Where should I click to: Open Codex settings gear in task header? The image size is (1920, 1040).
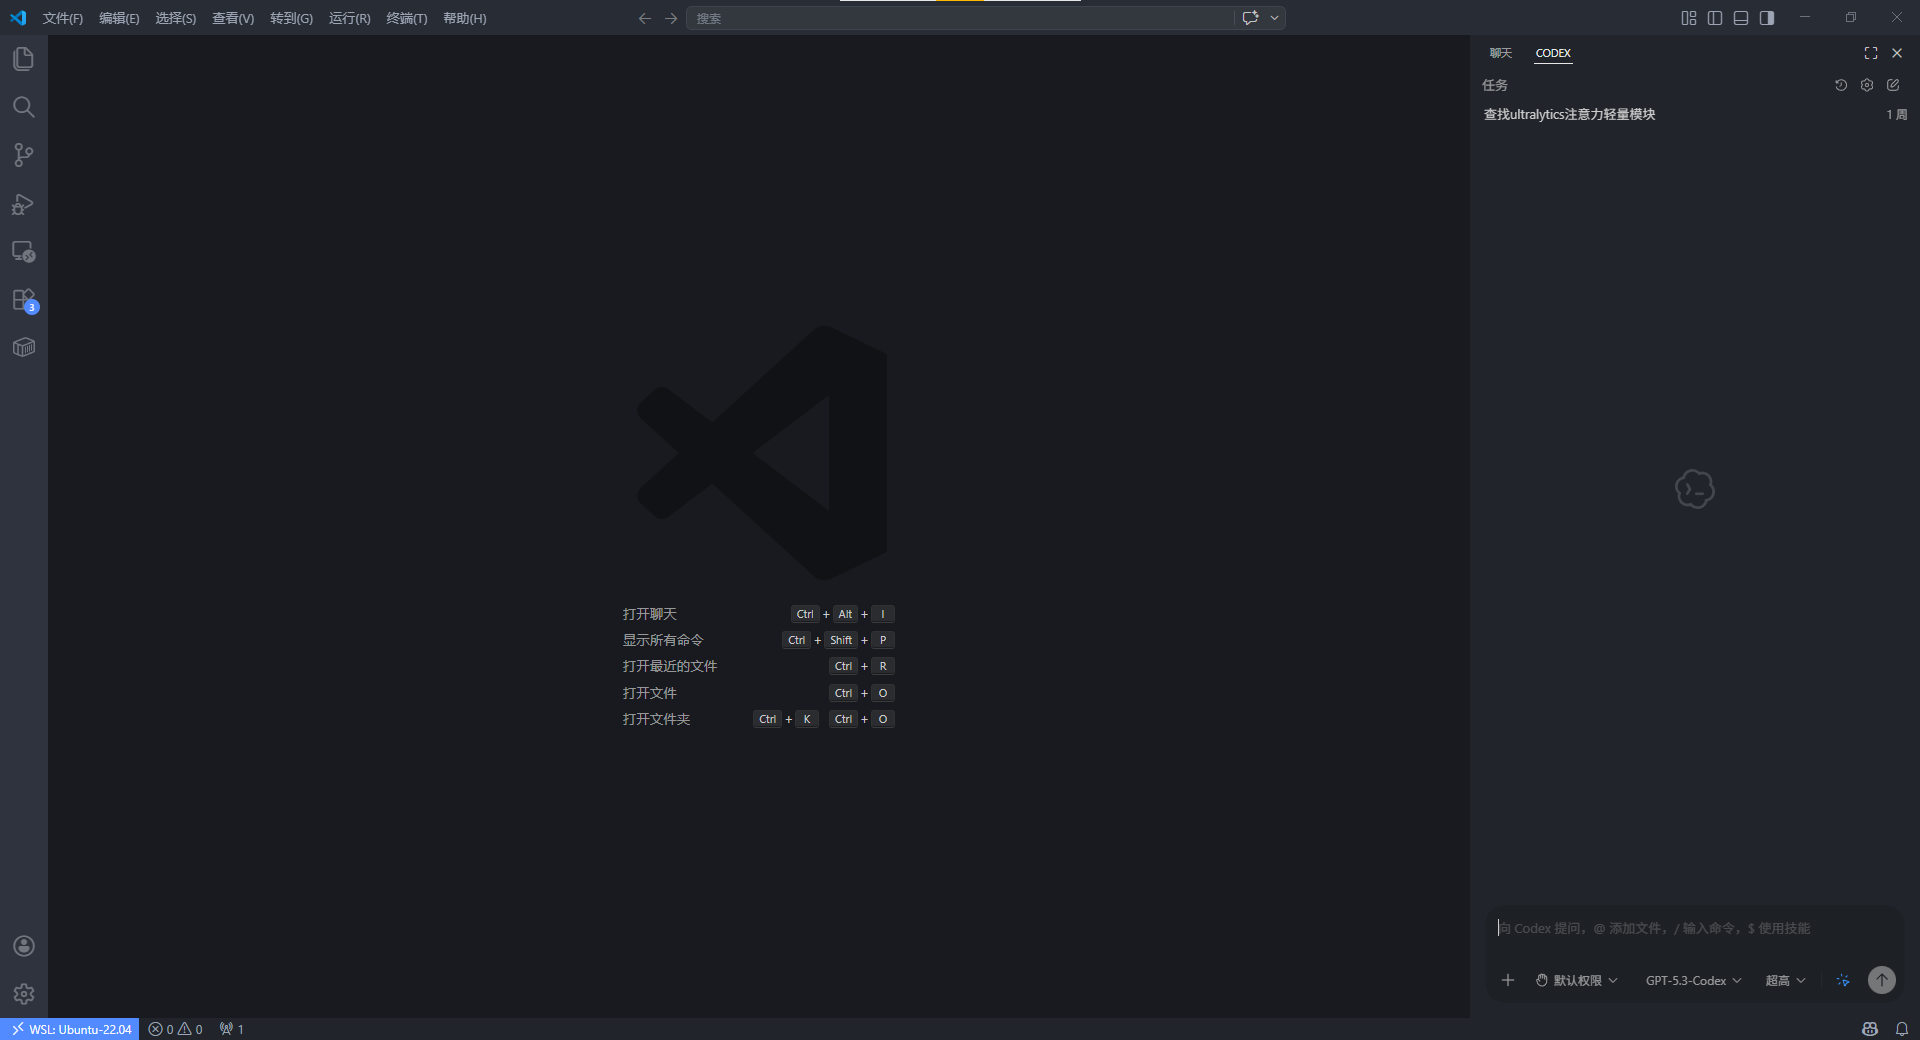[x=1866, y=85]
